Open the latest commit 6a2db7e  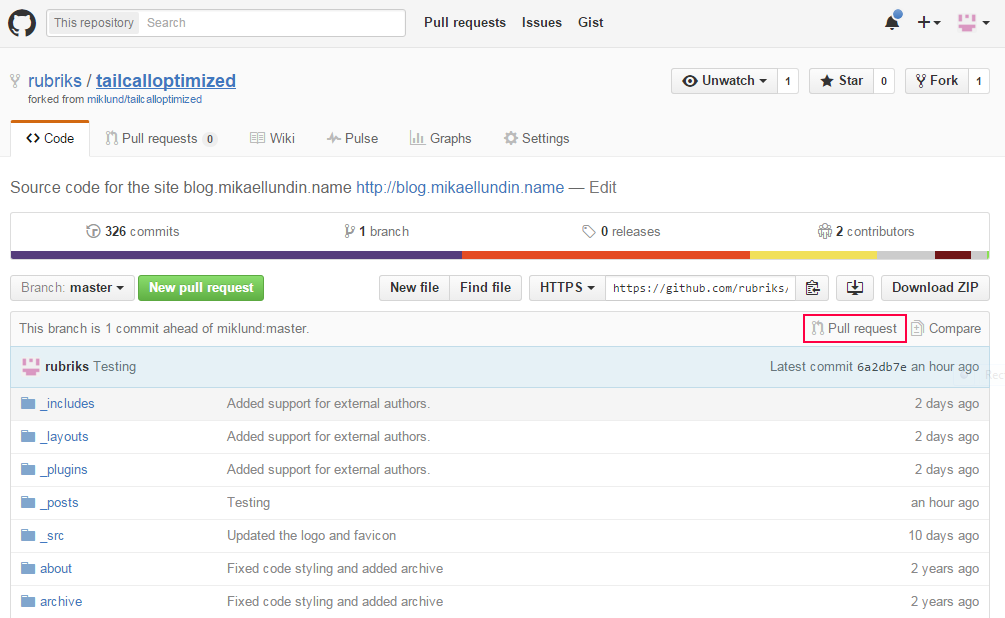[x=882, y=367]
